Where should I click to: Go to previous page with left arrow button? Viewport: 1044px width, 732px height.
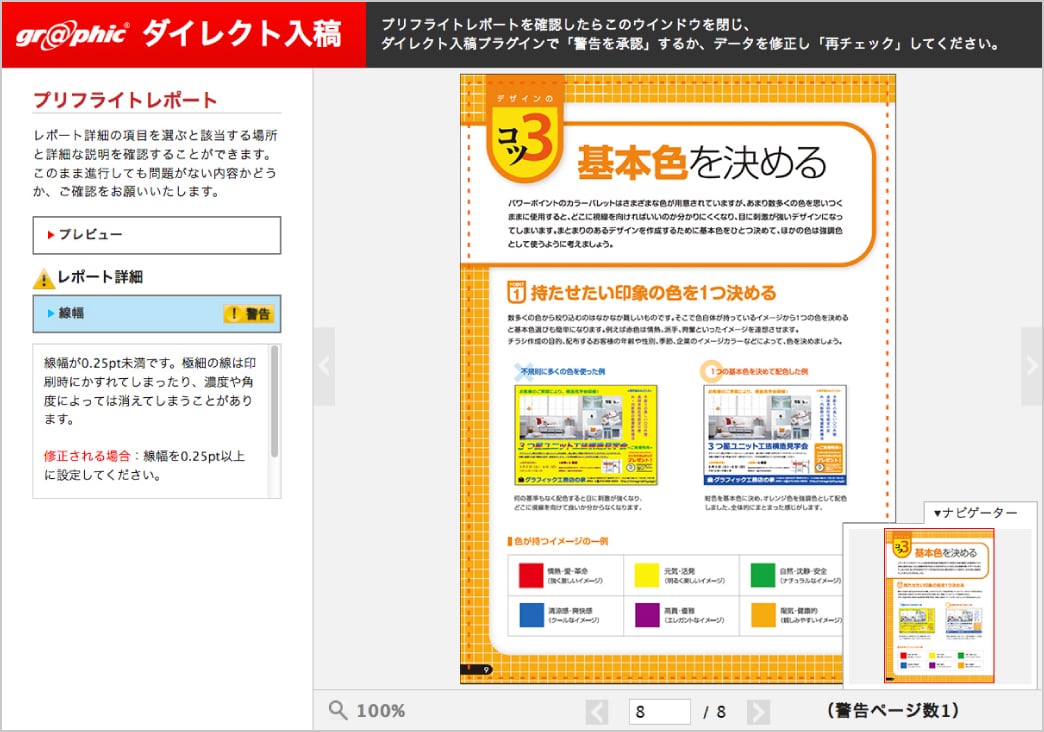pos(597,712)
